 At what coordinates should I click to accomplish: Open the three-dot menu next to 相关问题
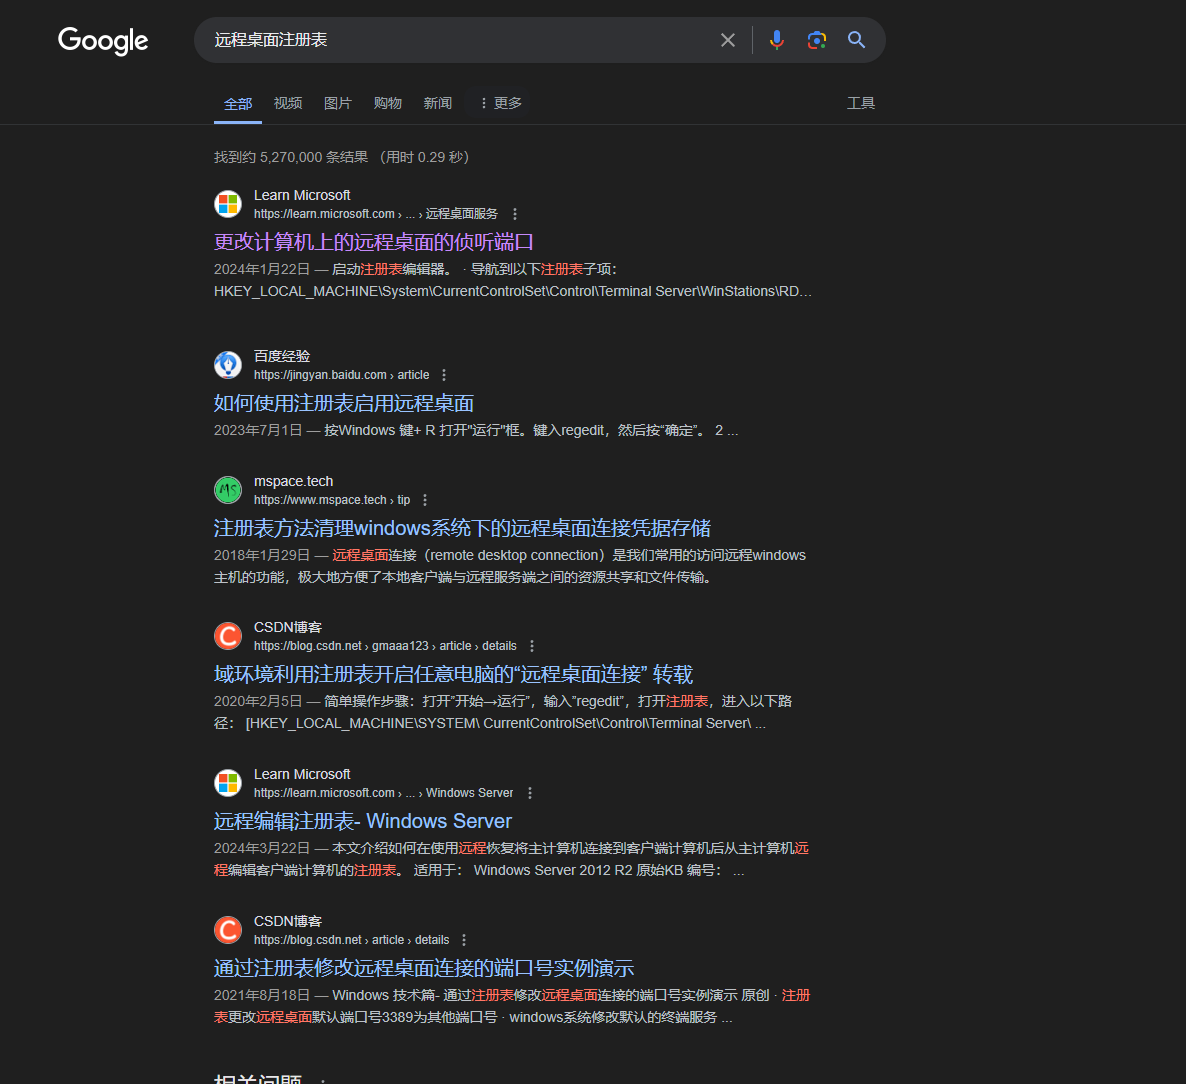point(323,1081)
